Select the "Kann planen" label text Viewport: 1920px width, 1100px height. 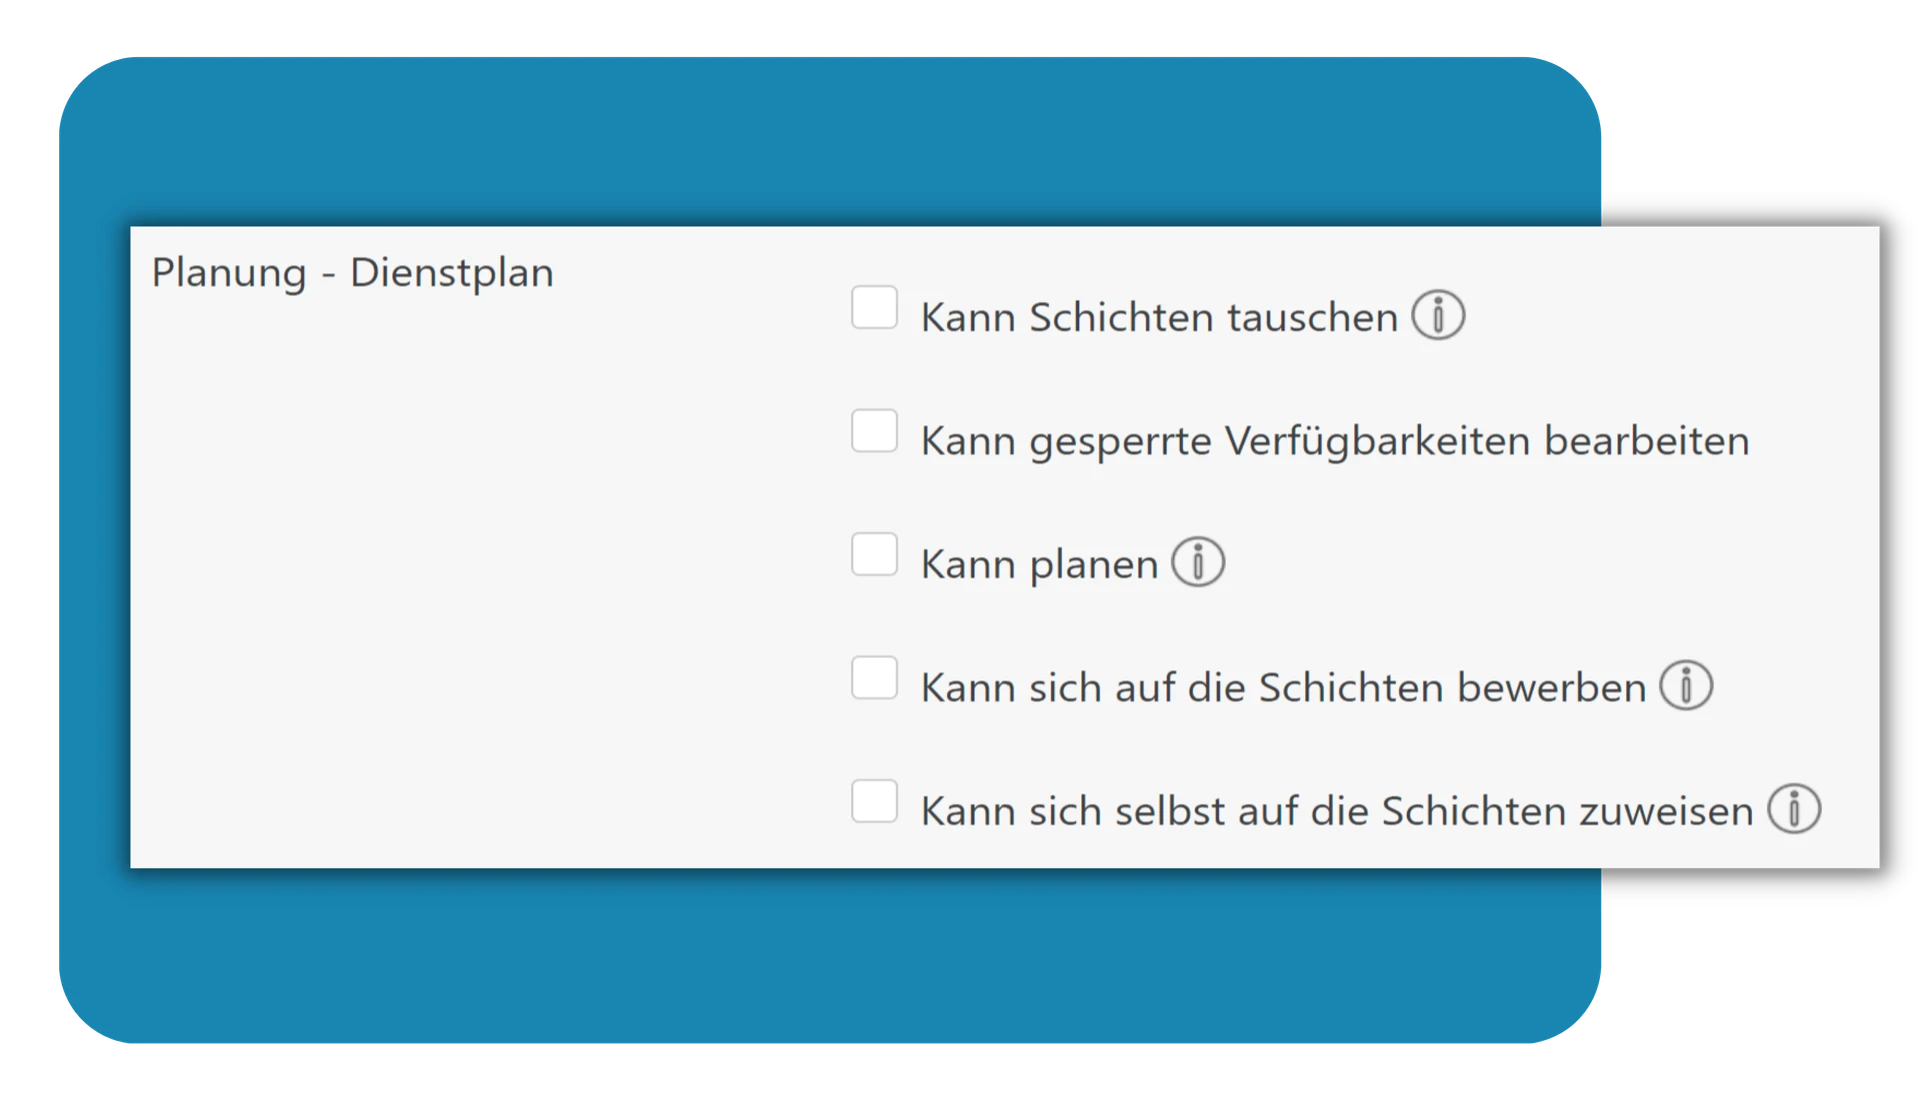tap(1040, 563)
